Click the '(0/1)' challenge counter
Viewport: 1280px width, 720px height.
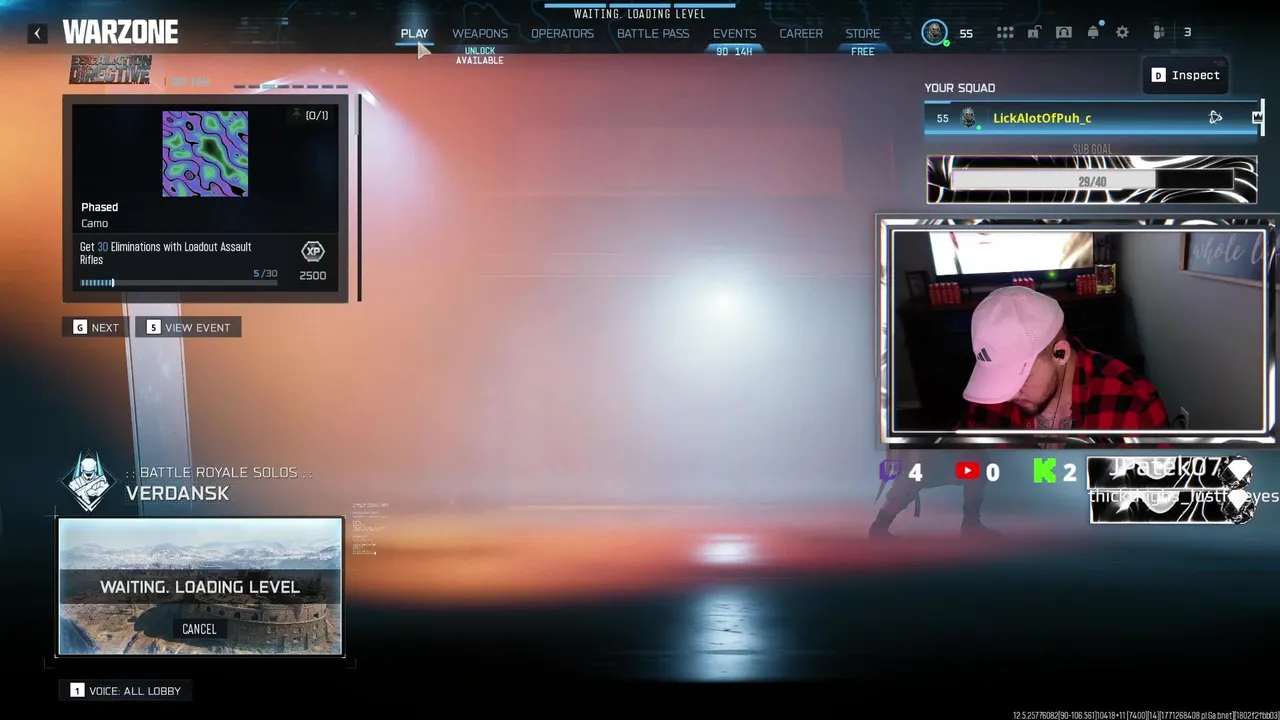pos(317,116)
